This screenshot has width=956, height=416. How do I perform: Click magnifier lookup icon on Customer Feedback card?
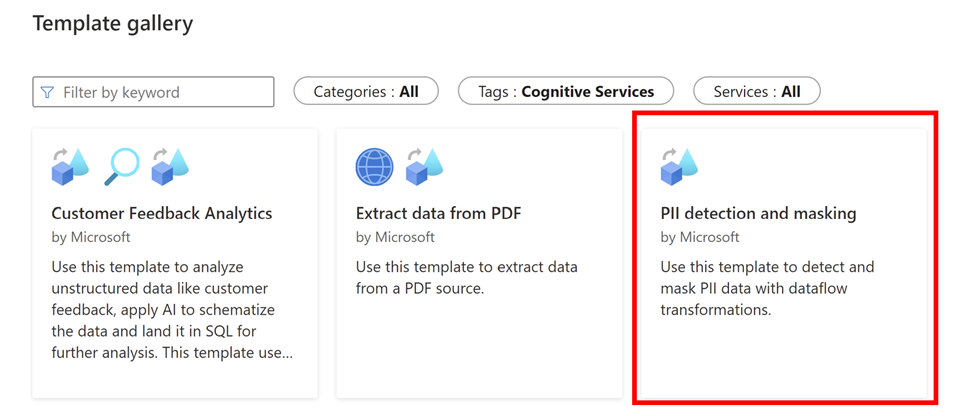(x=121, y=167)
